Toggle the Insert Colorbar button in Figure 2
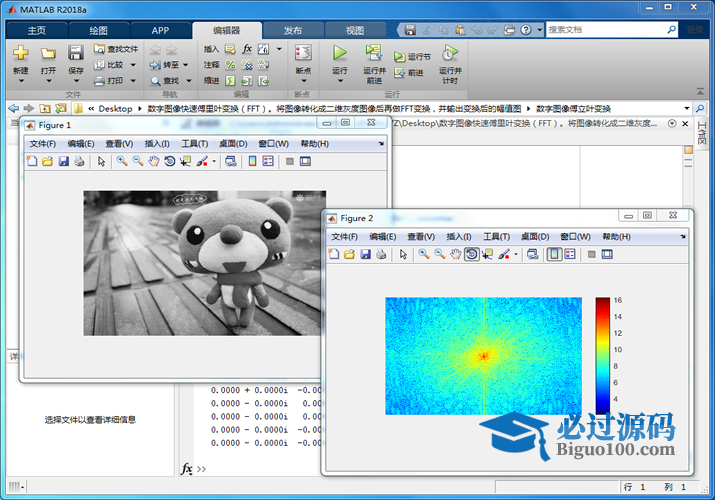Viewport: 715px width, 500px height. tap(553, 254)
